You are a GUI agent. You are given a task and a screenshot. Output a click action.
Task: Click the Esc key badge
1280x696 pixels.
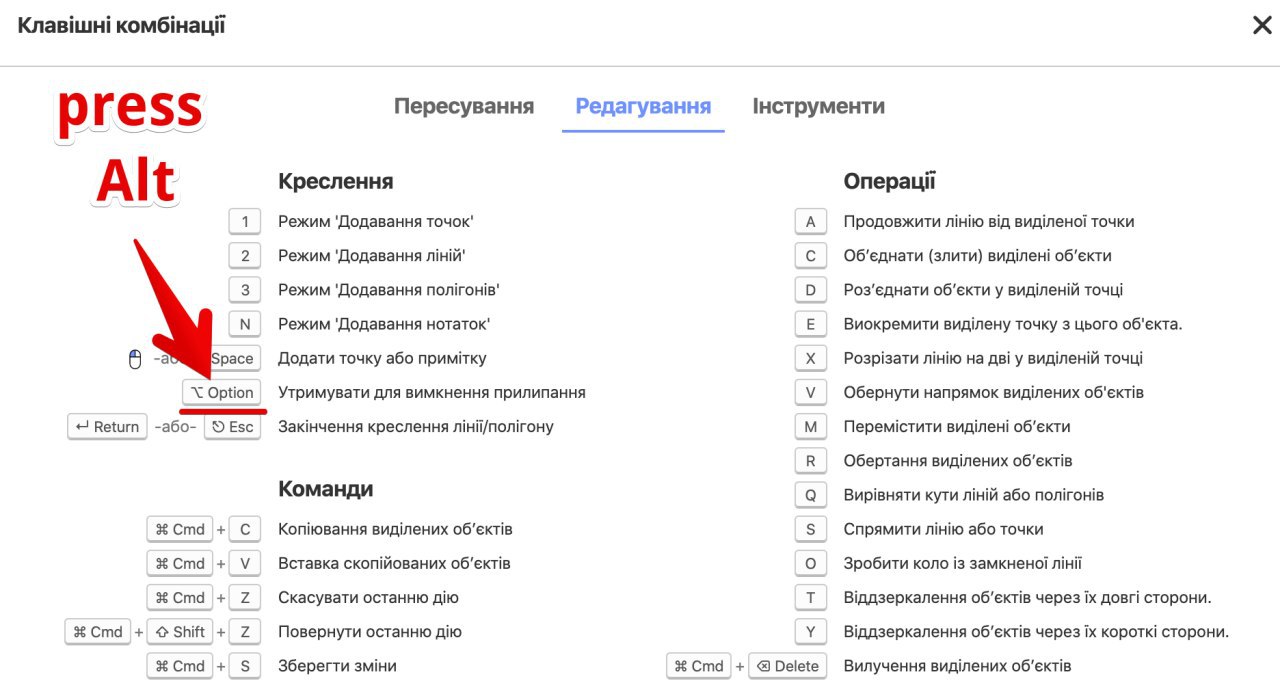point(233,427)
